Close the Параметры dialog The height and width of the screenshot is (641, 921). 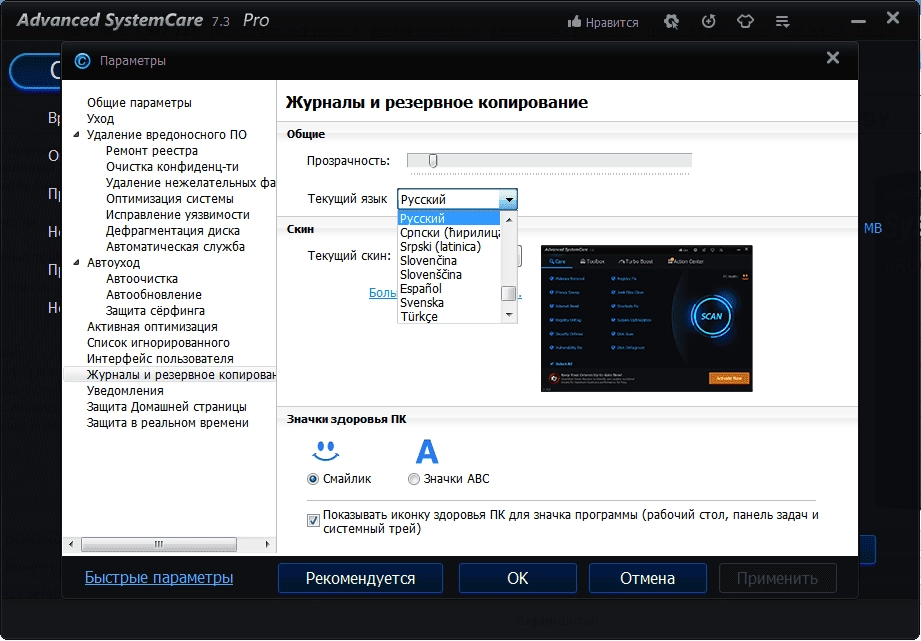click(832, 58)
